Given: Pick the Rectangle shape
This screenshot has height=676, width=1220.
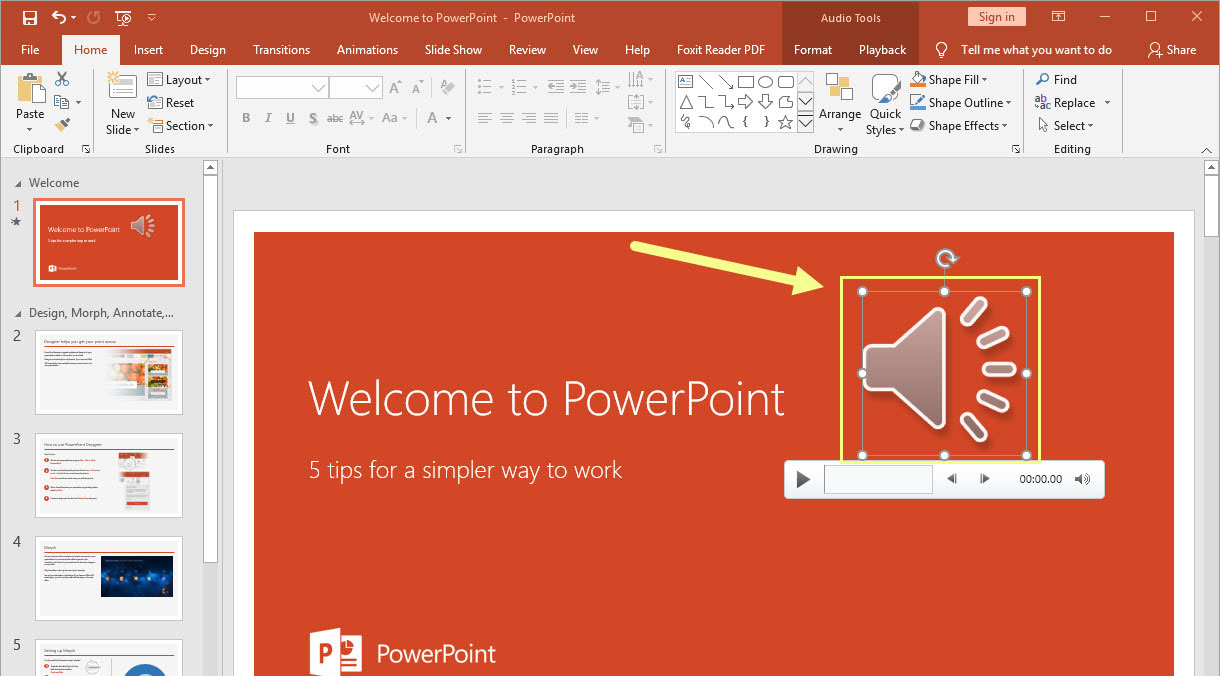Looking at the screenshot, I should pos(746,81).
